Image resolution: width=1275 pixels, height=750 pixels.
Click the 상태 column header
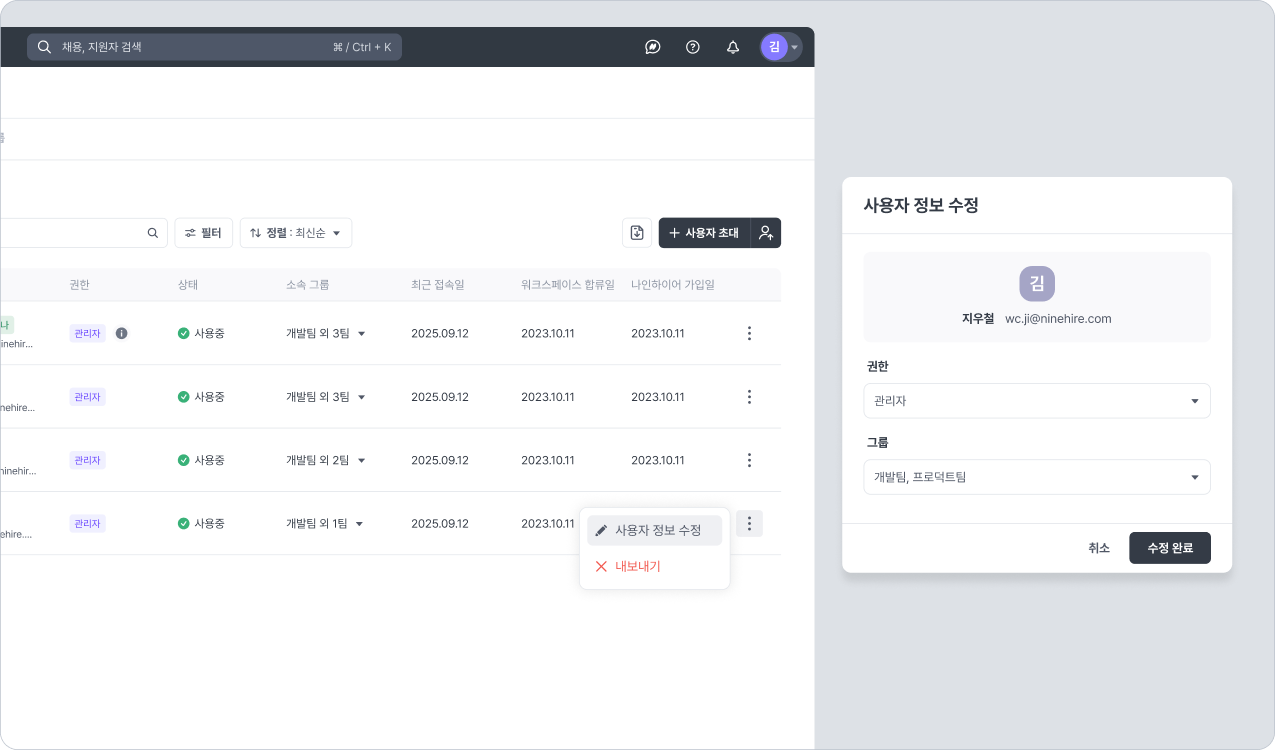click(x=188, y=285)
